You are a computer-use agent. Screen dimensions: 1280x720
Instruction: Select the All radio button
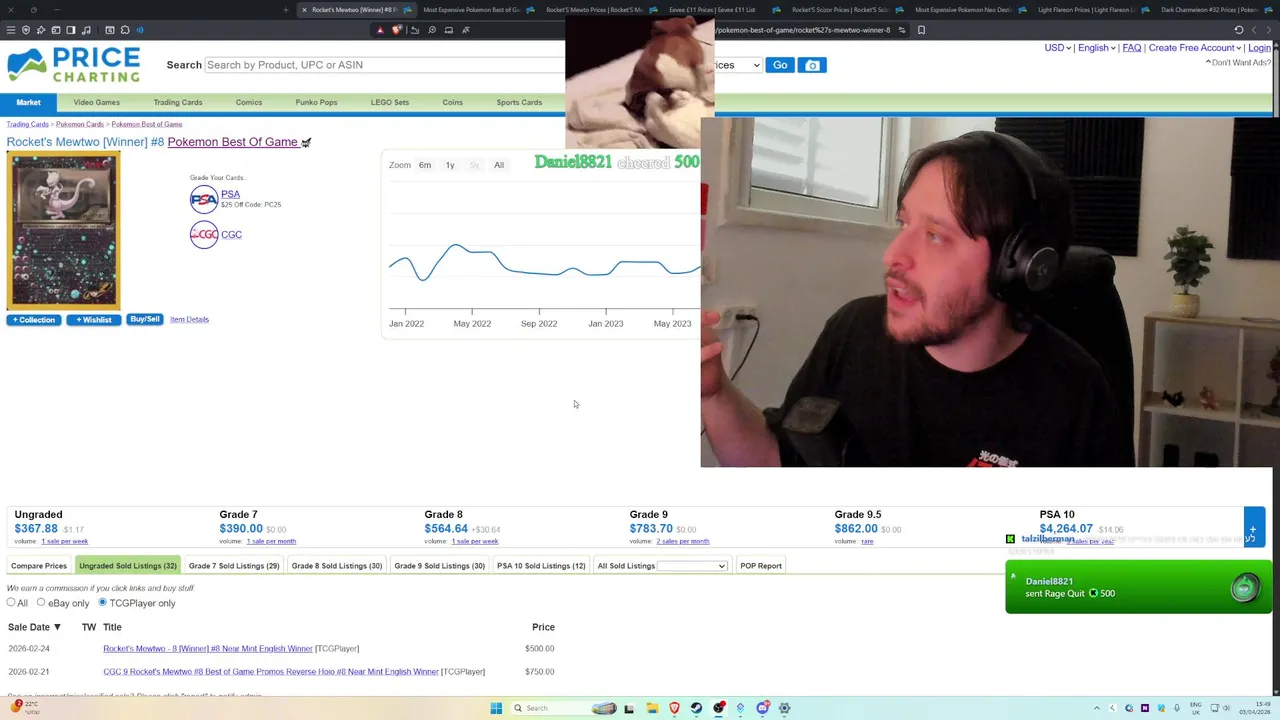click(x=11, y=602)
